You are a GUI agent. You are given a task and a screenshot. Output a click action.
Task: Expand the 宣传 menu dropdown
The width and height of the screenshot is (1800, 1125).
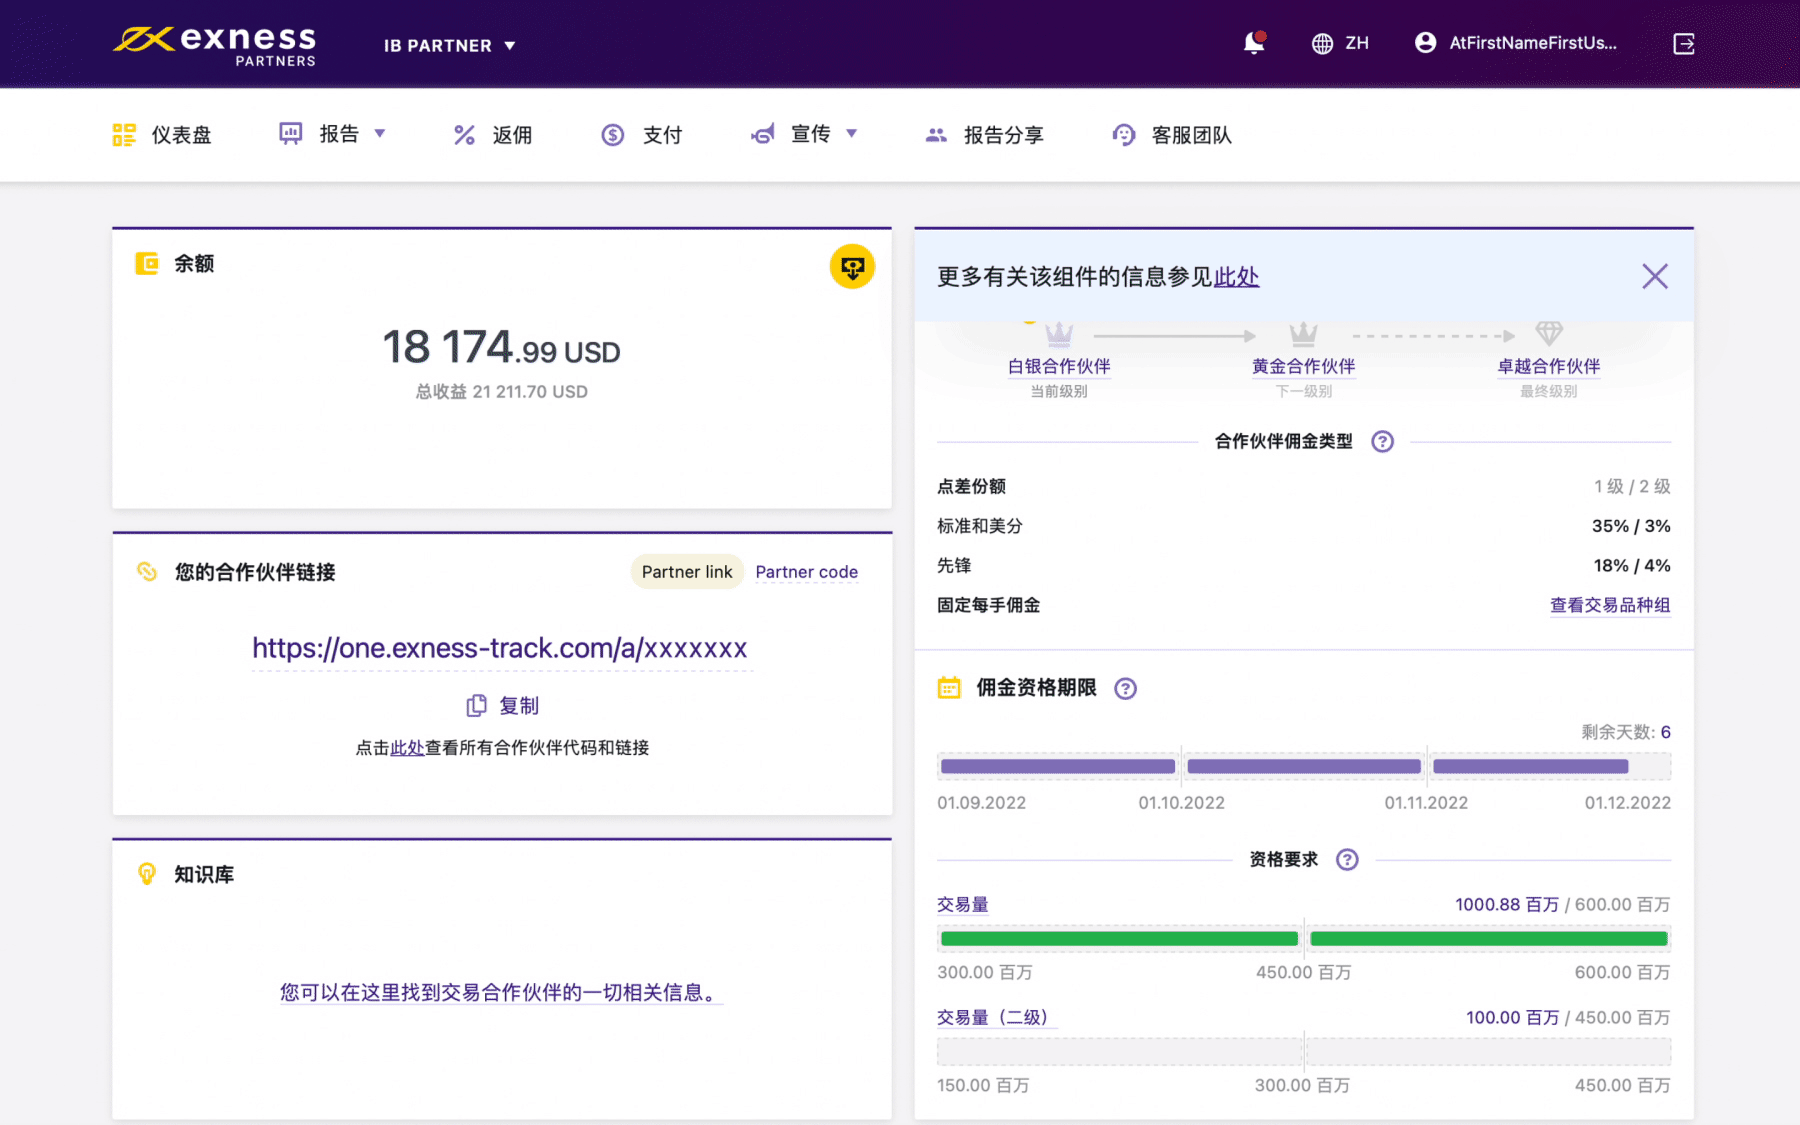pos(805,134)
